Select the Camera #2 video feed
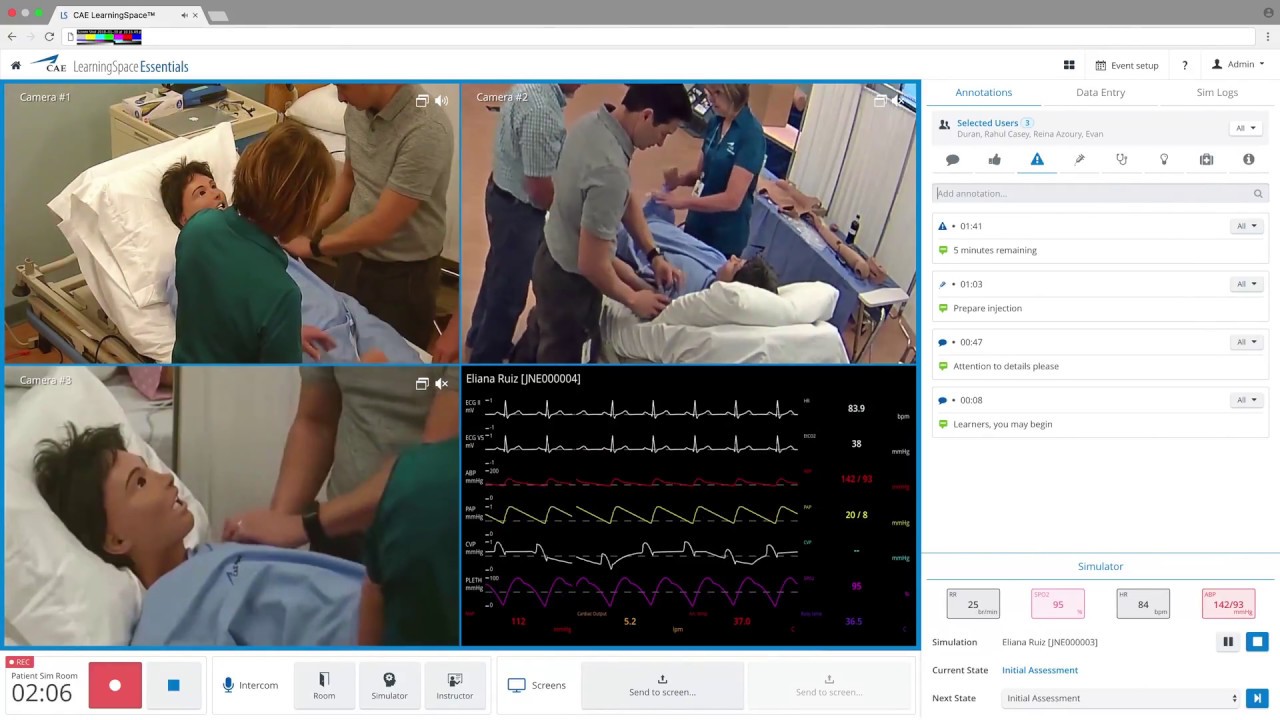This screenshot has width=1280, height=720. coord(689,223)
